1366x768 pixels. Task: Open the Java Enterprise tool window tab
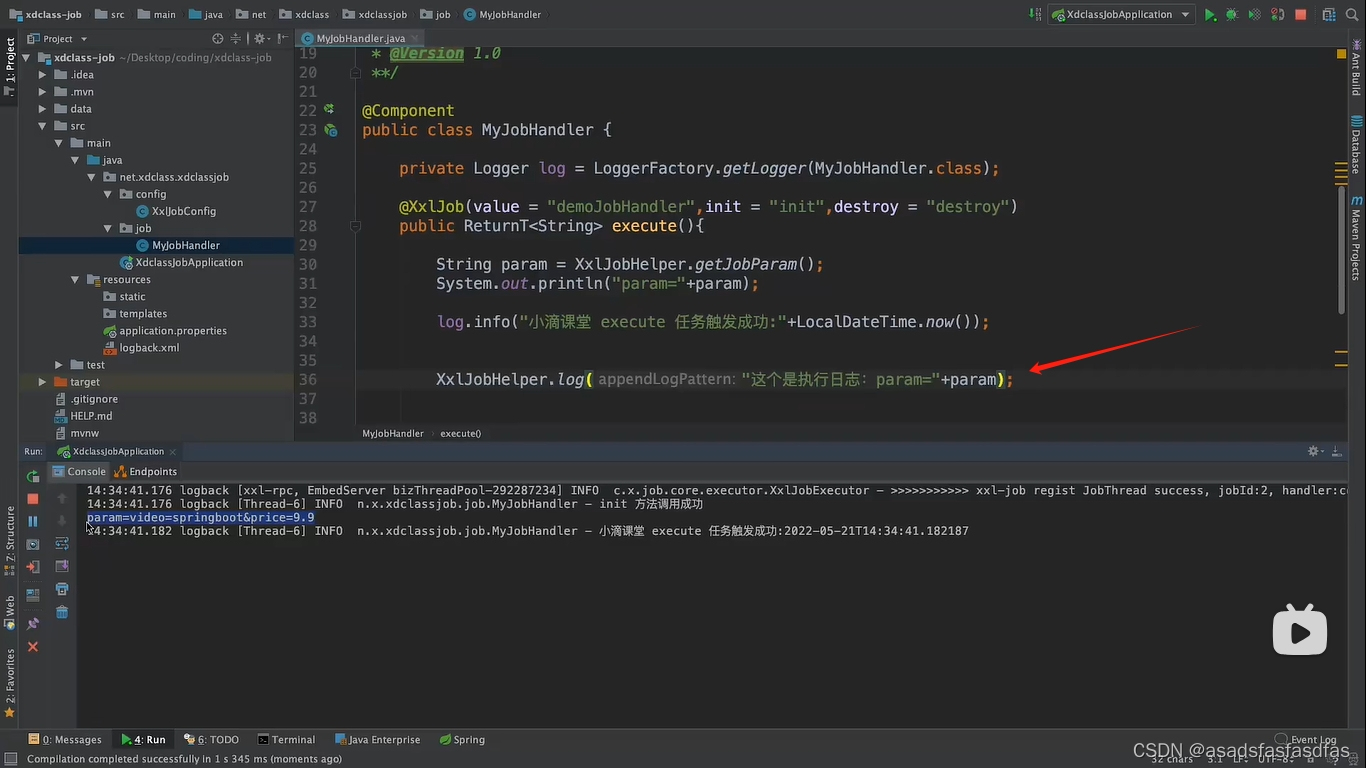[377, 740]
